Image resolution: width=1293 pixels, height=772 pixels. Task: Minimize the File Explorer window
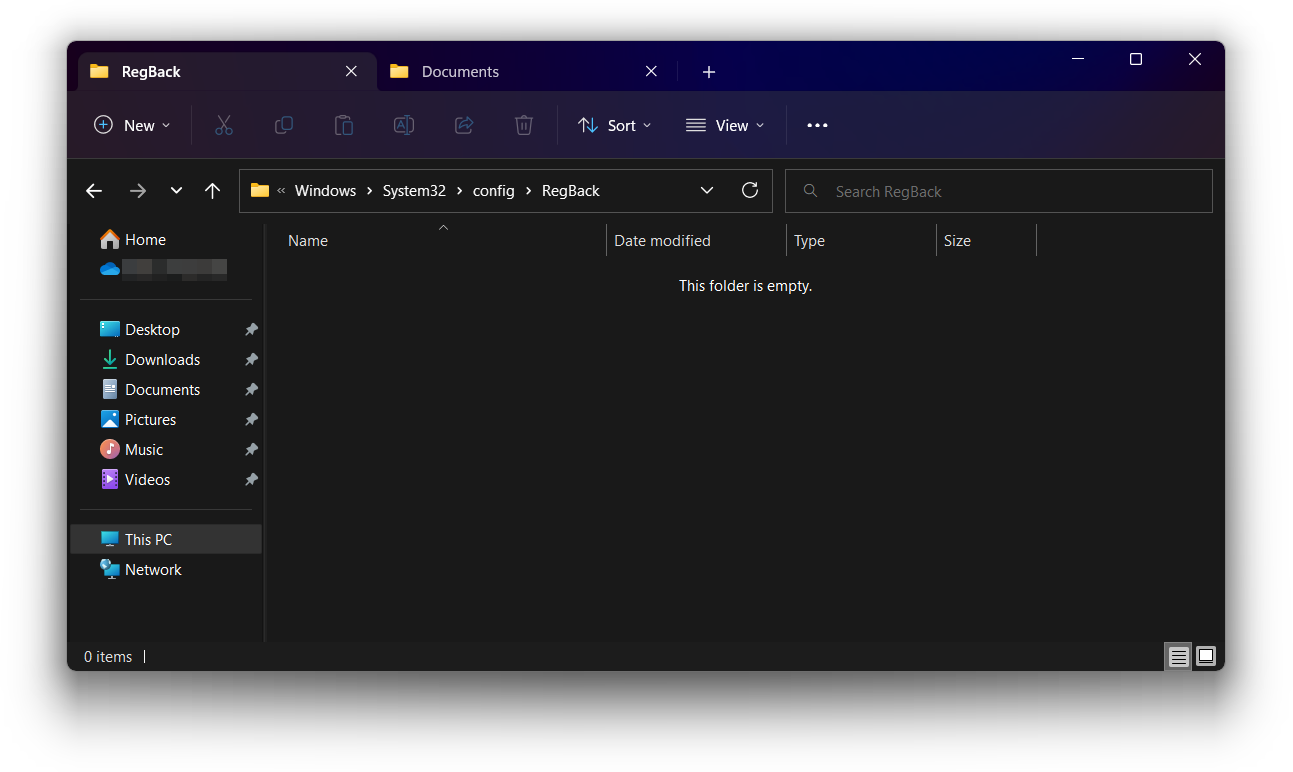[x=1078, y=59]
